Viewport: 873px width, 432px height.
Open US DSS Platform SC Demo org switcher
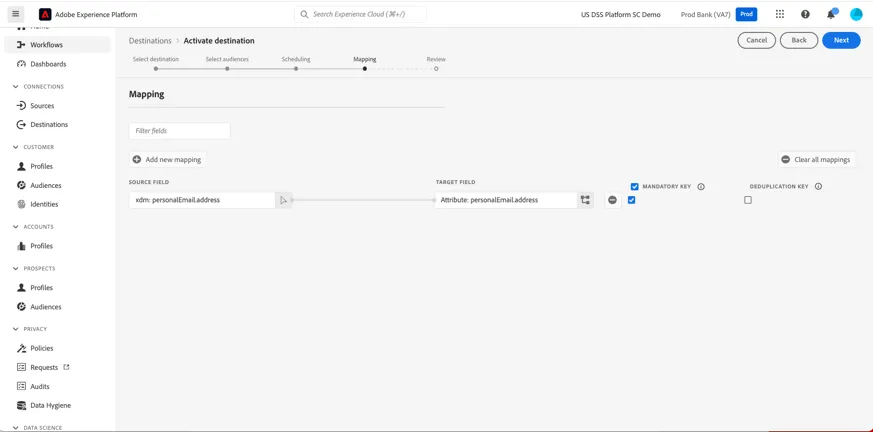pyautogui.click(x=621, y=14)
